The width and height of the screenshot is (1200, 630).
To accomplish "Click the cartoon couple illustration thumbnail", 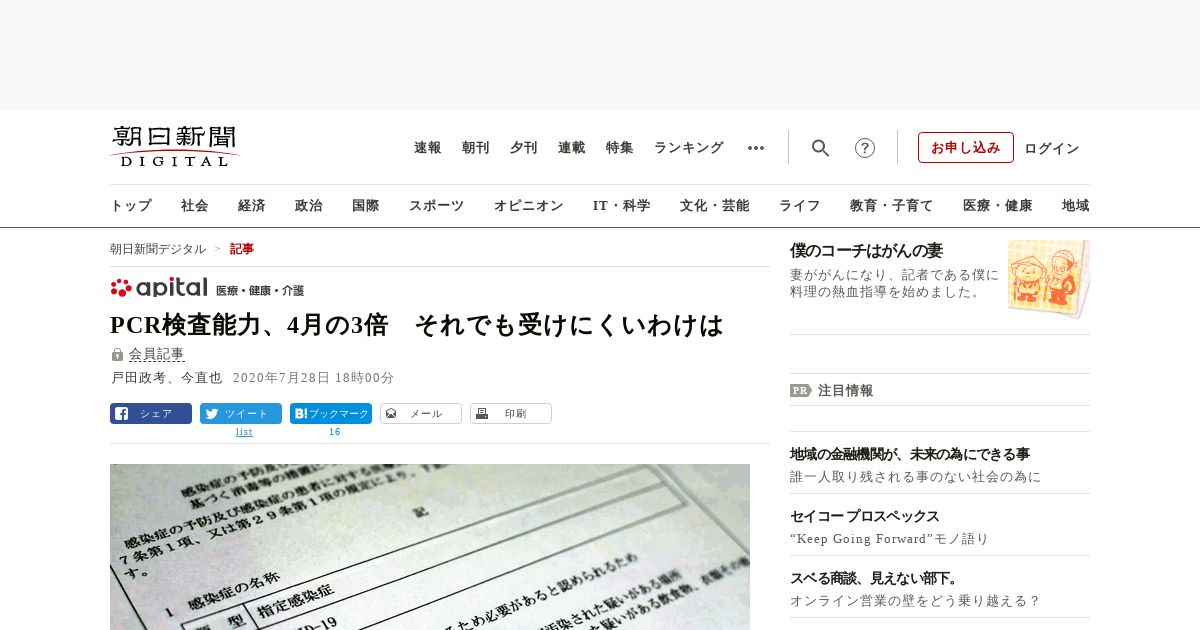I will (1049, 278).
